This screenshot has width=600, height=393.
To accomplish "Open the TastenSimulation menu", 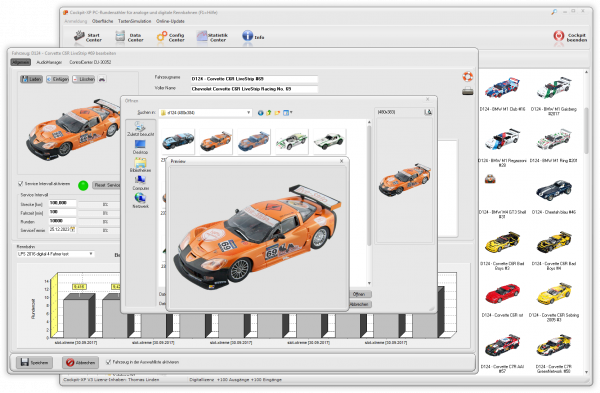I will (x=134, y=21).
